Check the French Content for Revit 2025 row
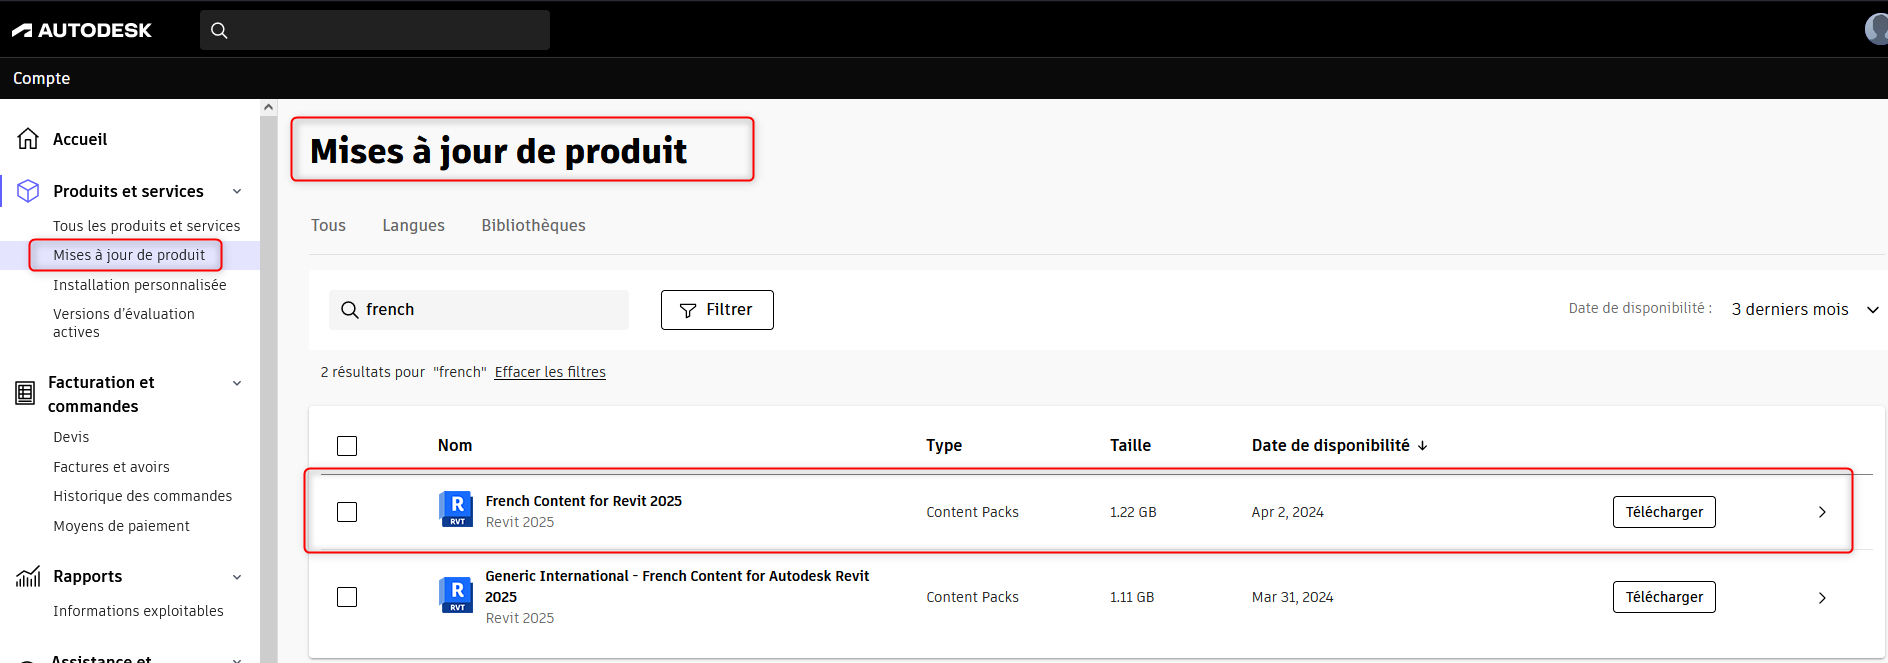1888x663 pixels. coord(347,512)
